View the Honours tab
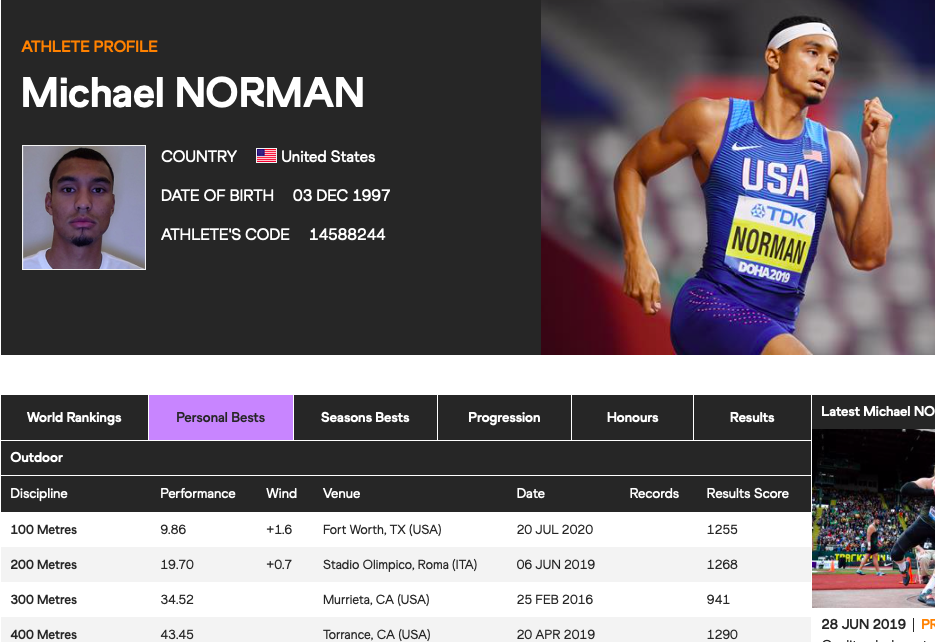The height and width of the screenshot is (642, 935). coord(633,417)
